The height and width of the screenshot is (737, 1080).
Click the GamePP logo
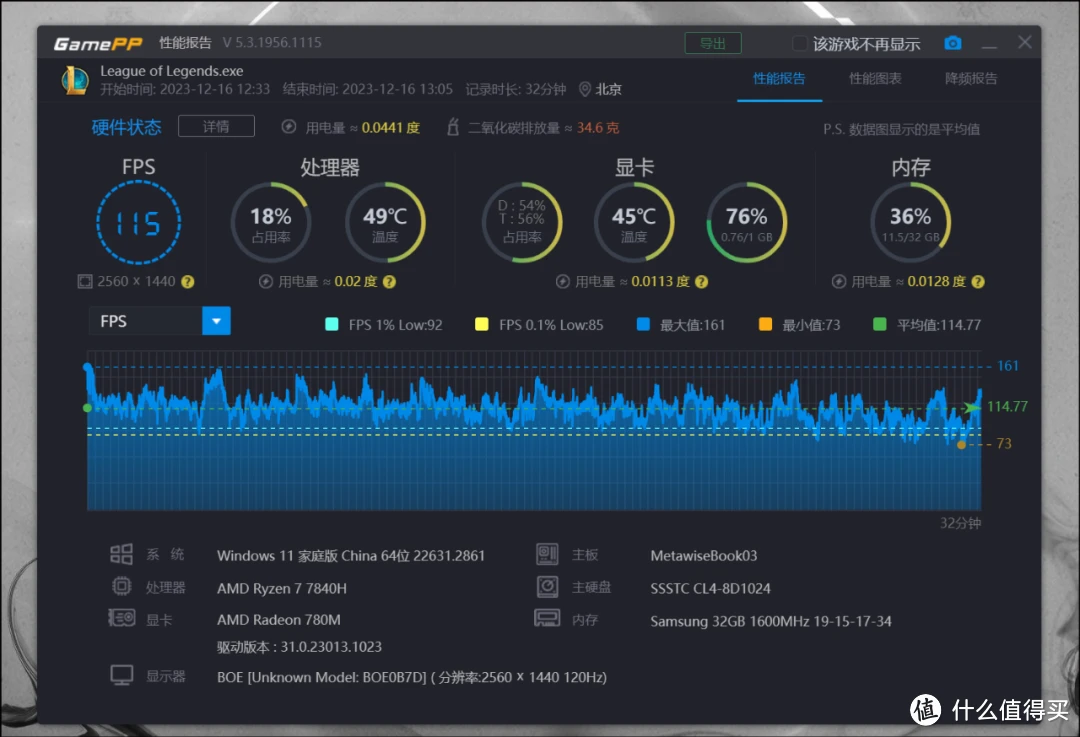[x=98, y=43]
